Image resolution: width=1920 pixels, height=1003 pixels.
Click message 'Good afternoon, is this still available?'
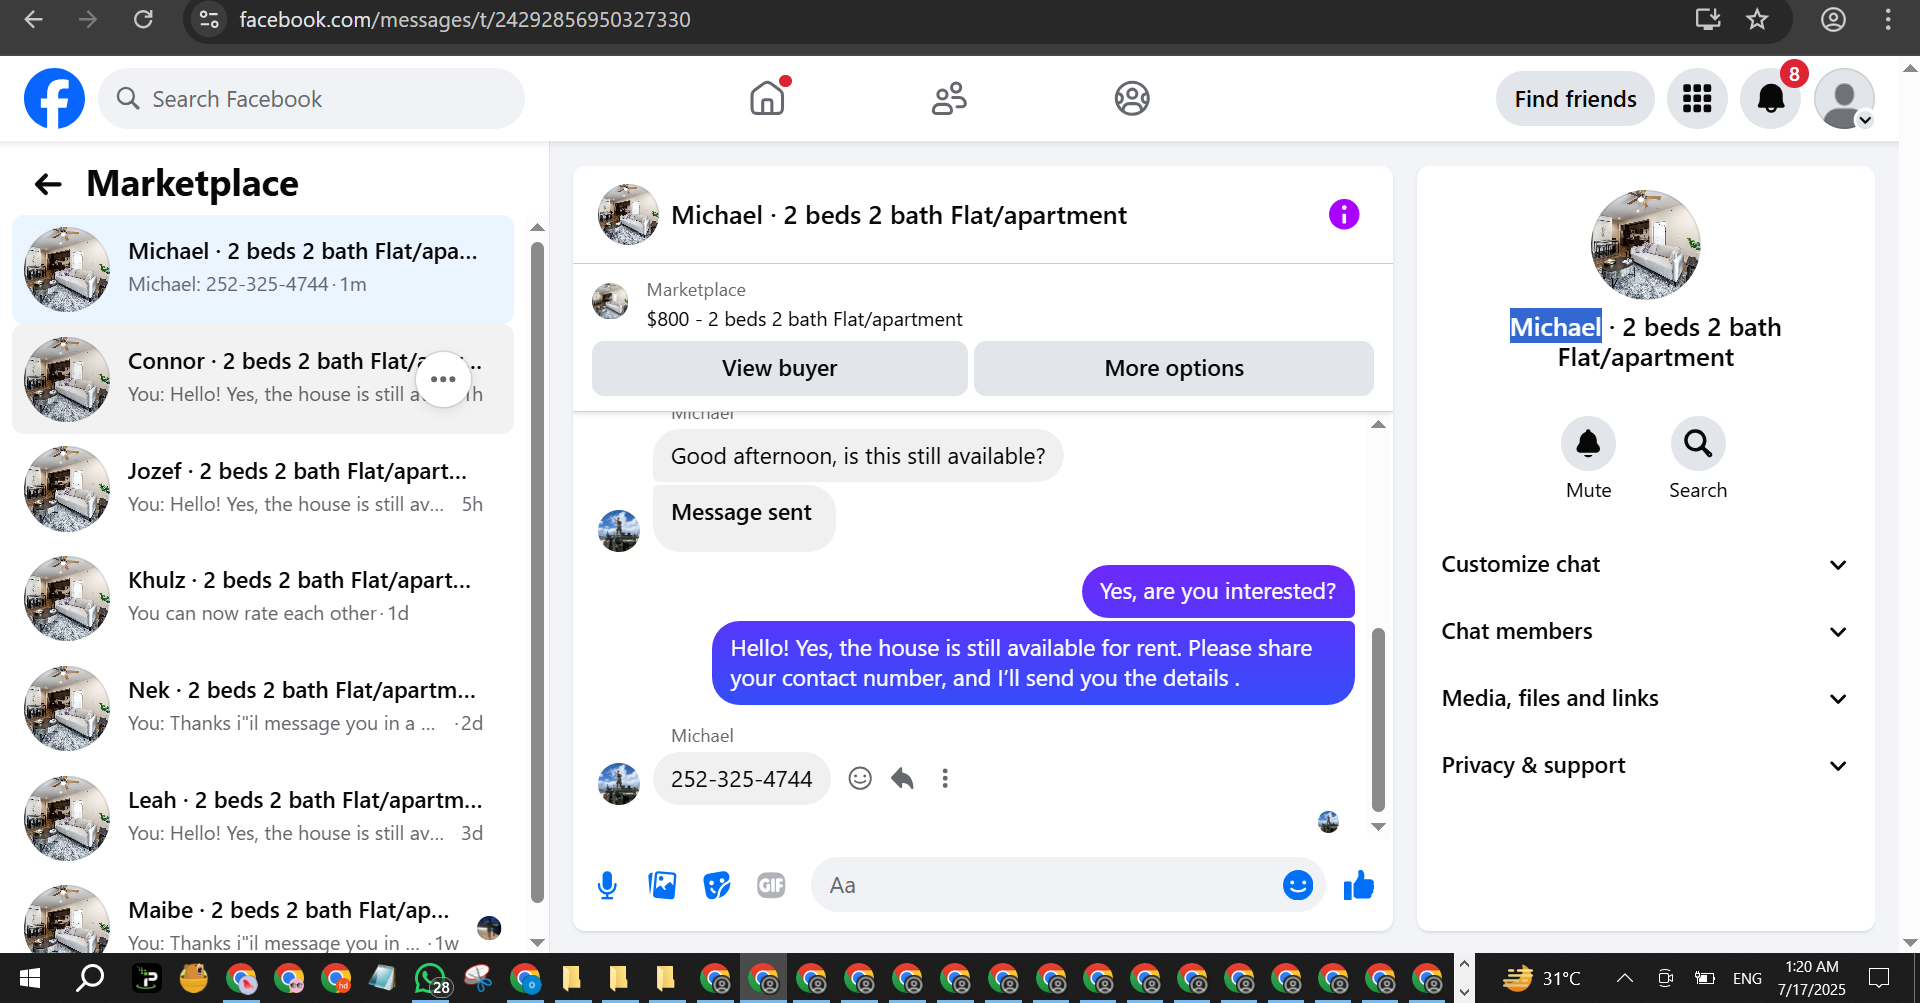858,456
